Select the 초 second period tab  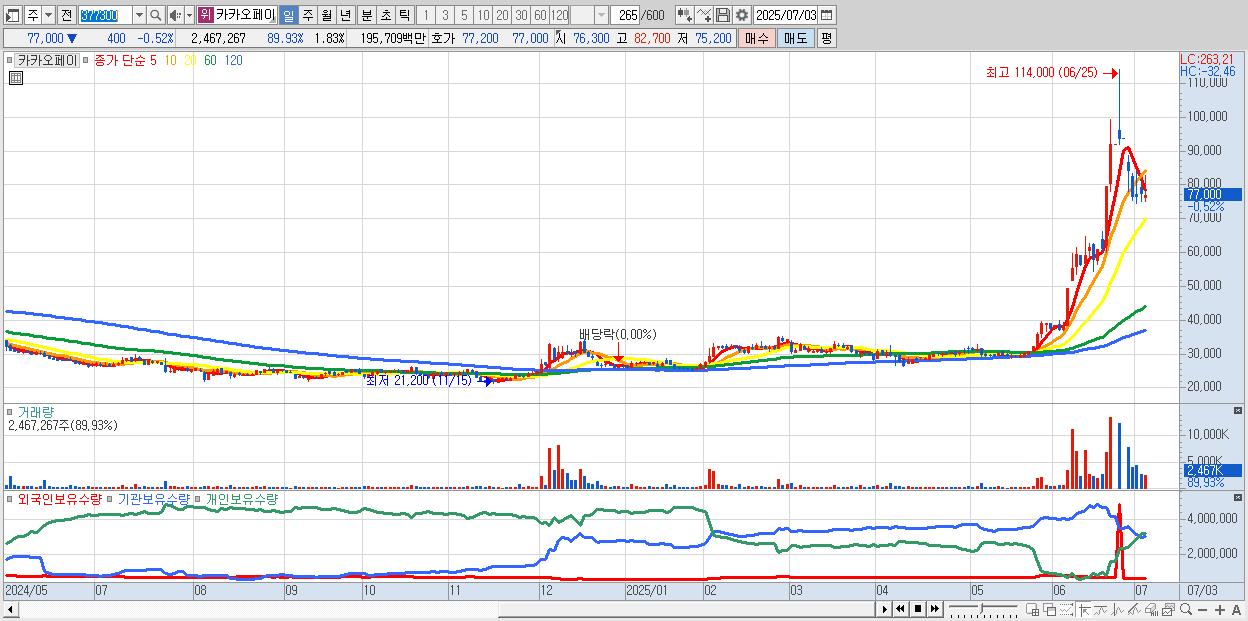pyautogui.click(x=385, y=15)
